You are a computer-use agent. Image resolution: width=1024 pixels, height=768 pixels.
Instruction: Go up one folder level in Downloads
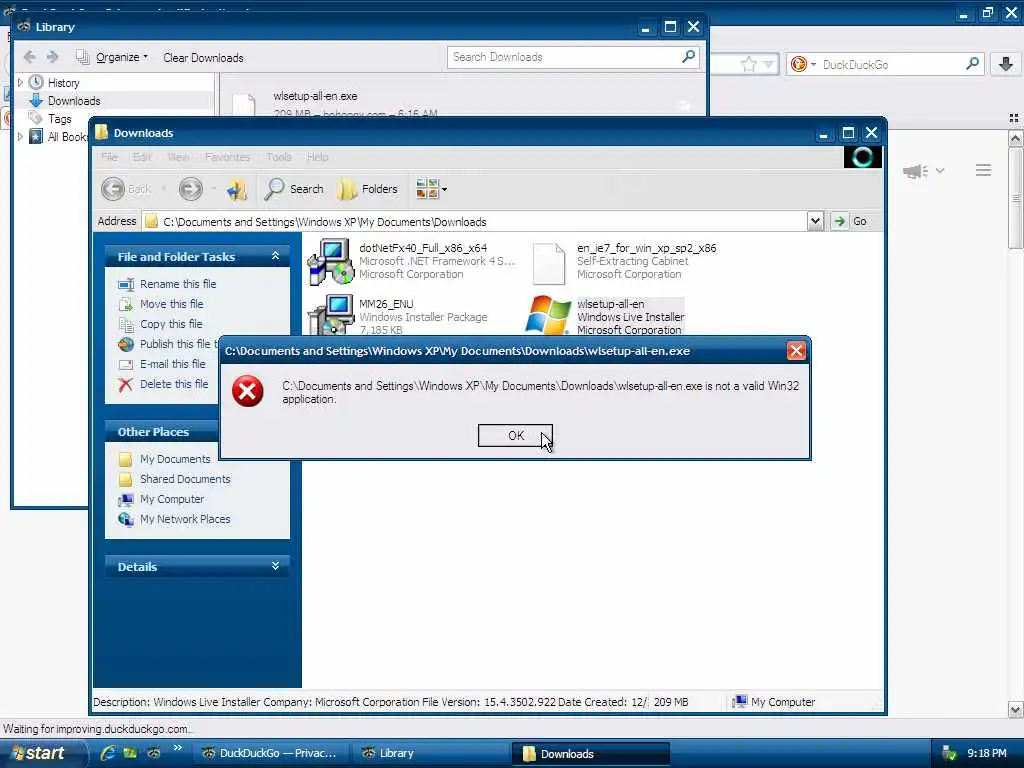click(236, 189)
